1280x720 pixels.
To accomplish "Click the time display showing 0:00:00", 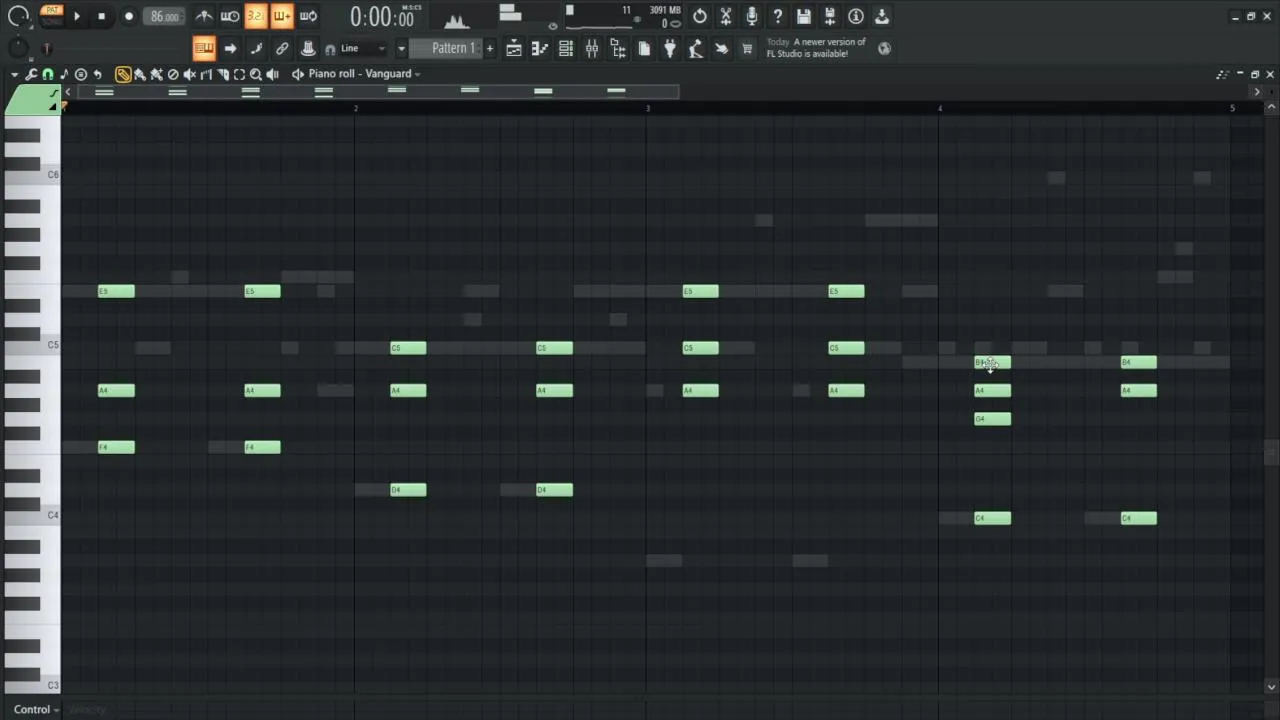I will (x=382, y=16).
